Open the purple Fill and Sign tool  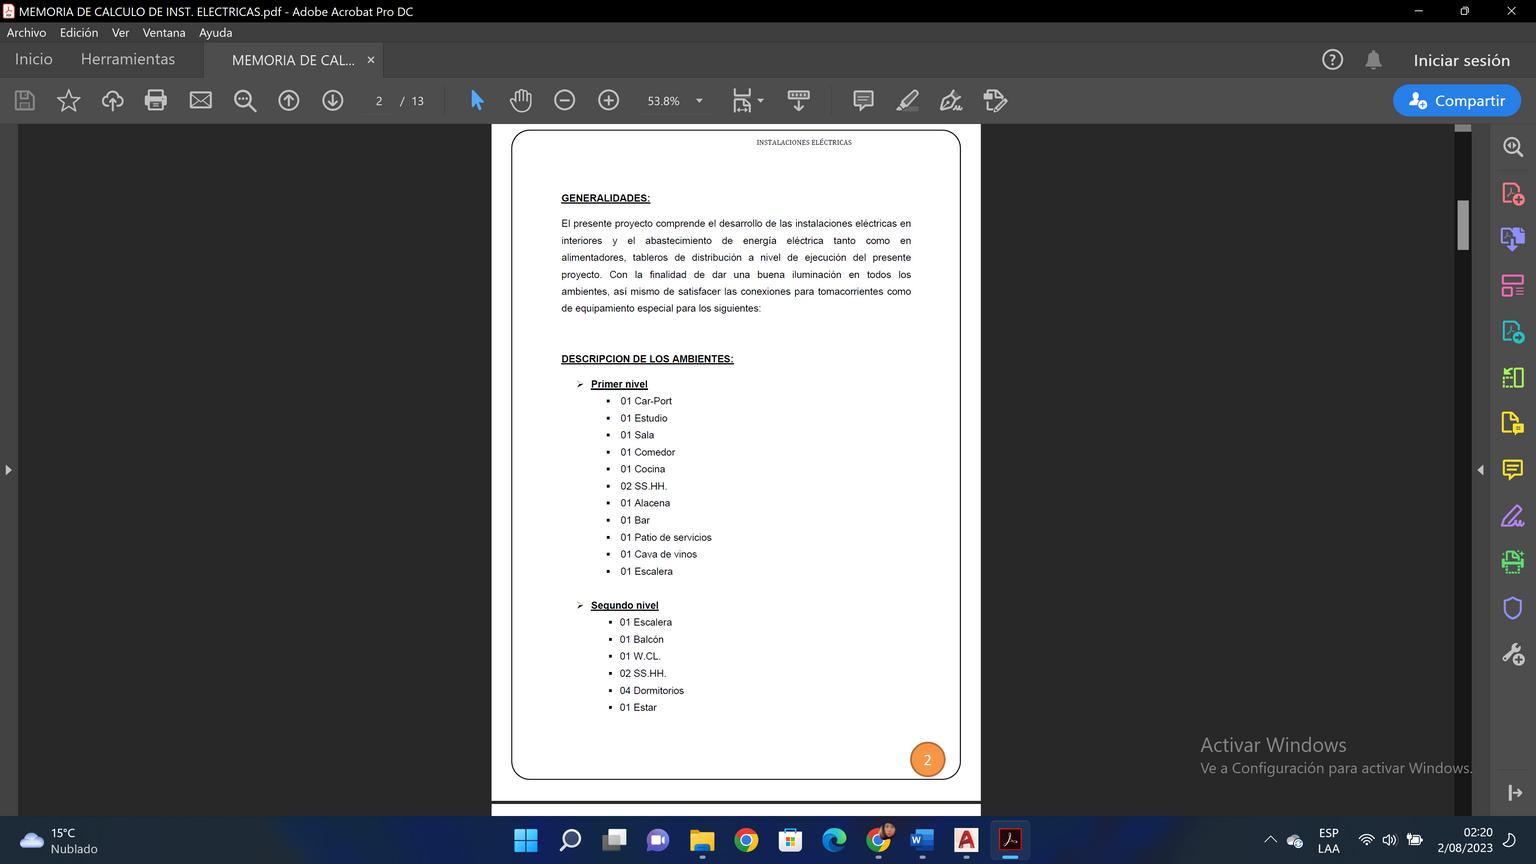coord(1513,516)
